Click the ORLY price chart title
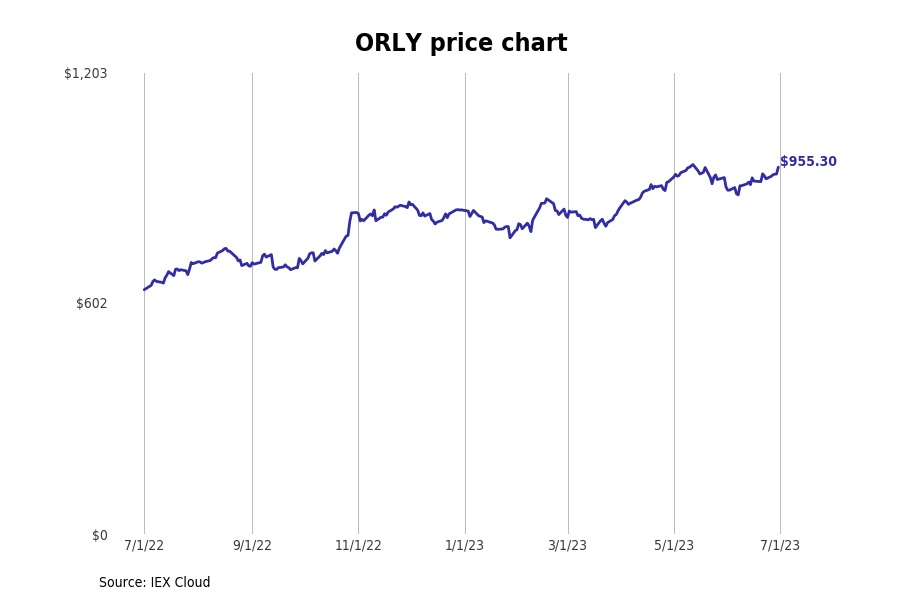 461,44
